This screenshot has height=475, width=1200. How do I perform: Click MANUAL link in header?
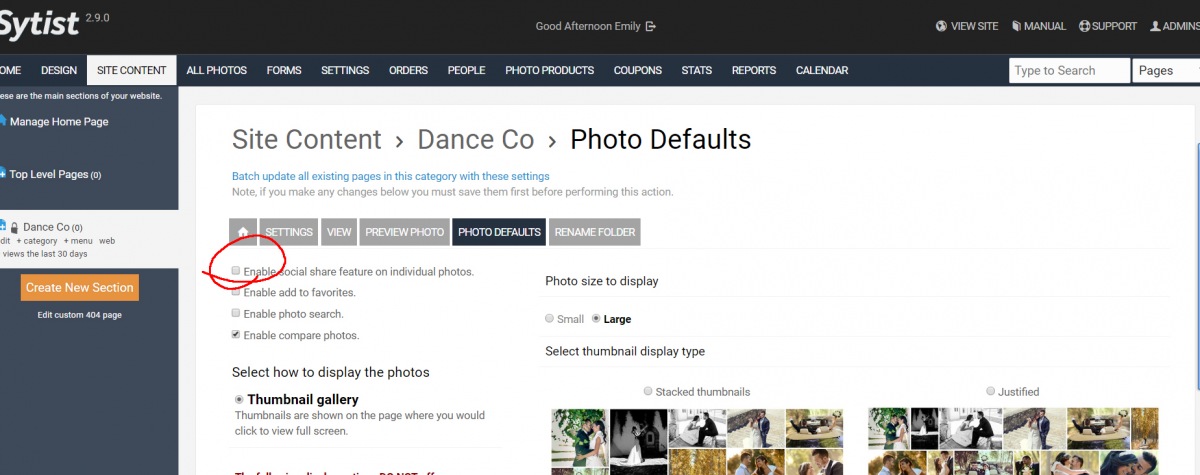1045,26
